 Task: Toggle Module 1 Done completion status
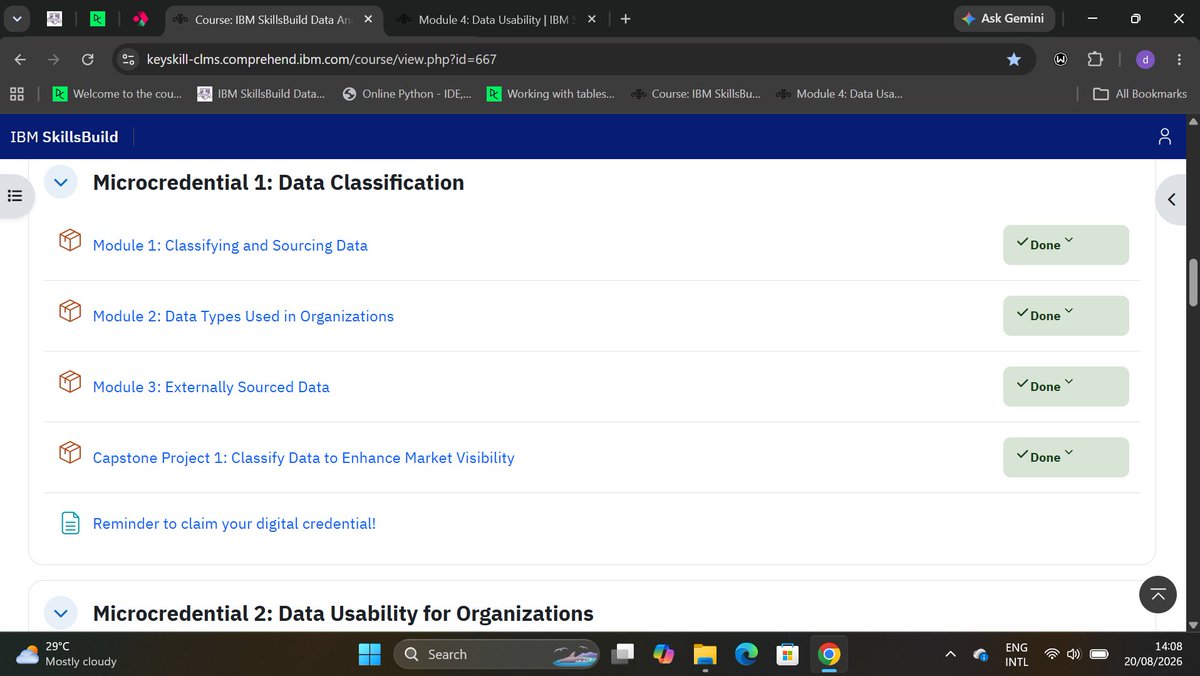point(1066,245)
